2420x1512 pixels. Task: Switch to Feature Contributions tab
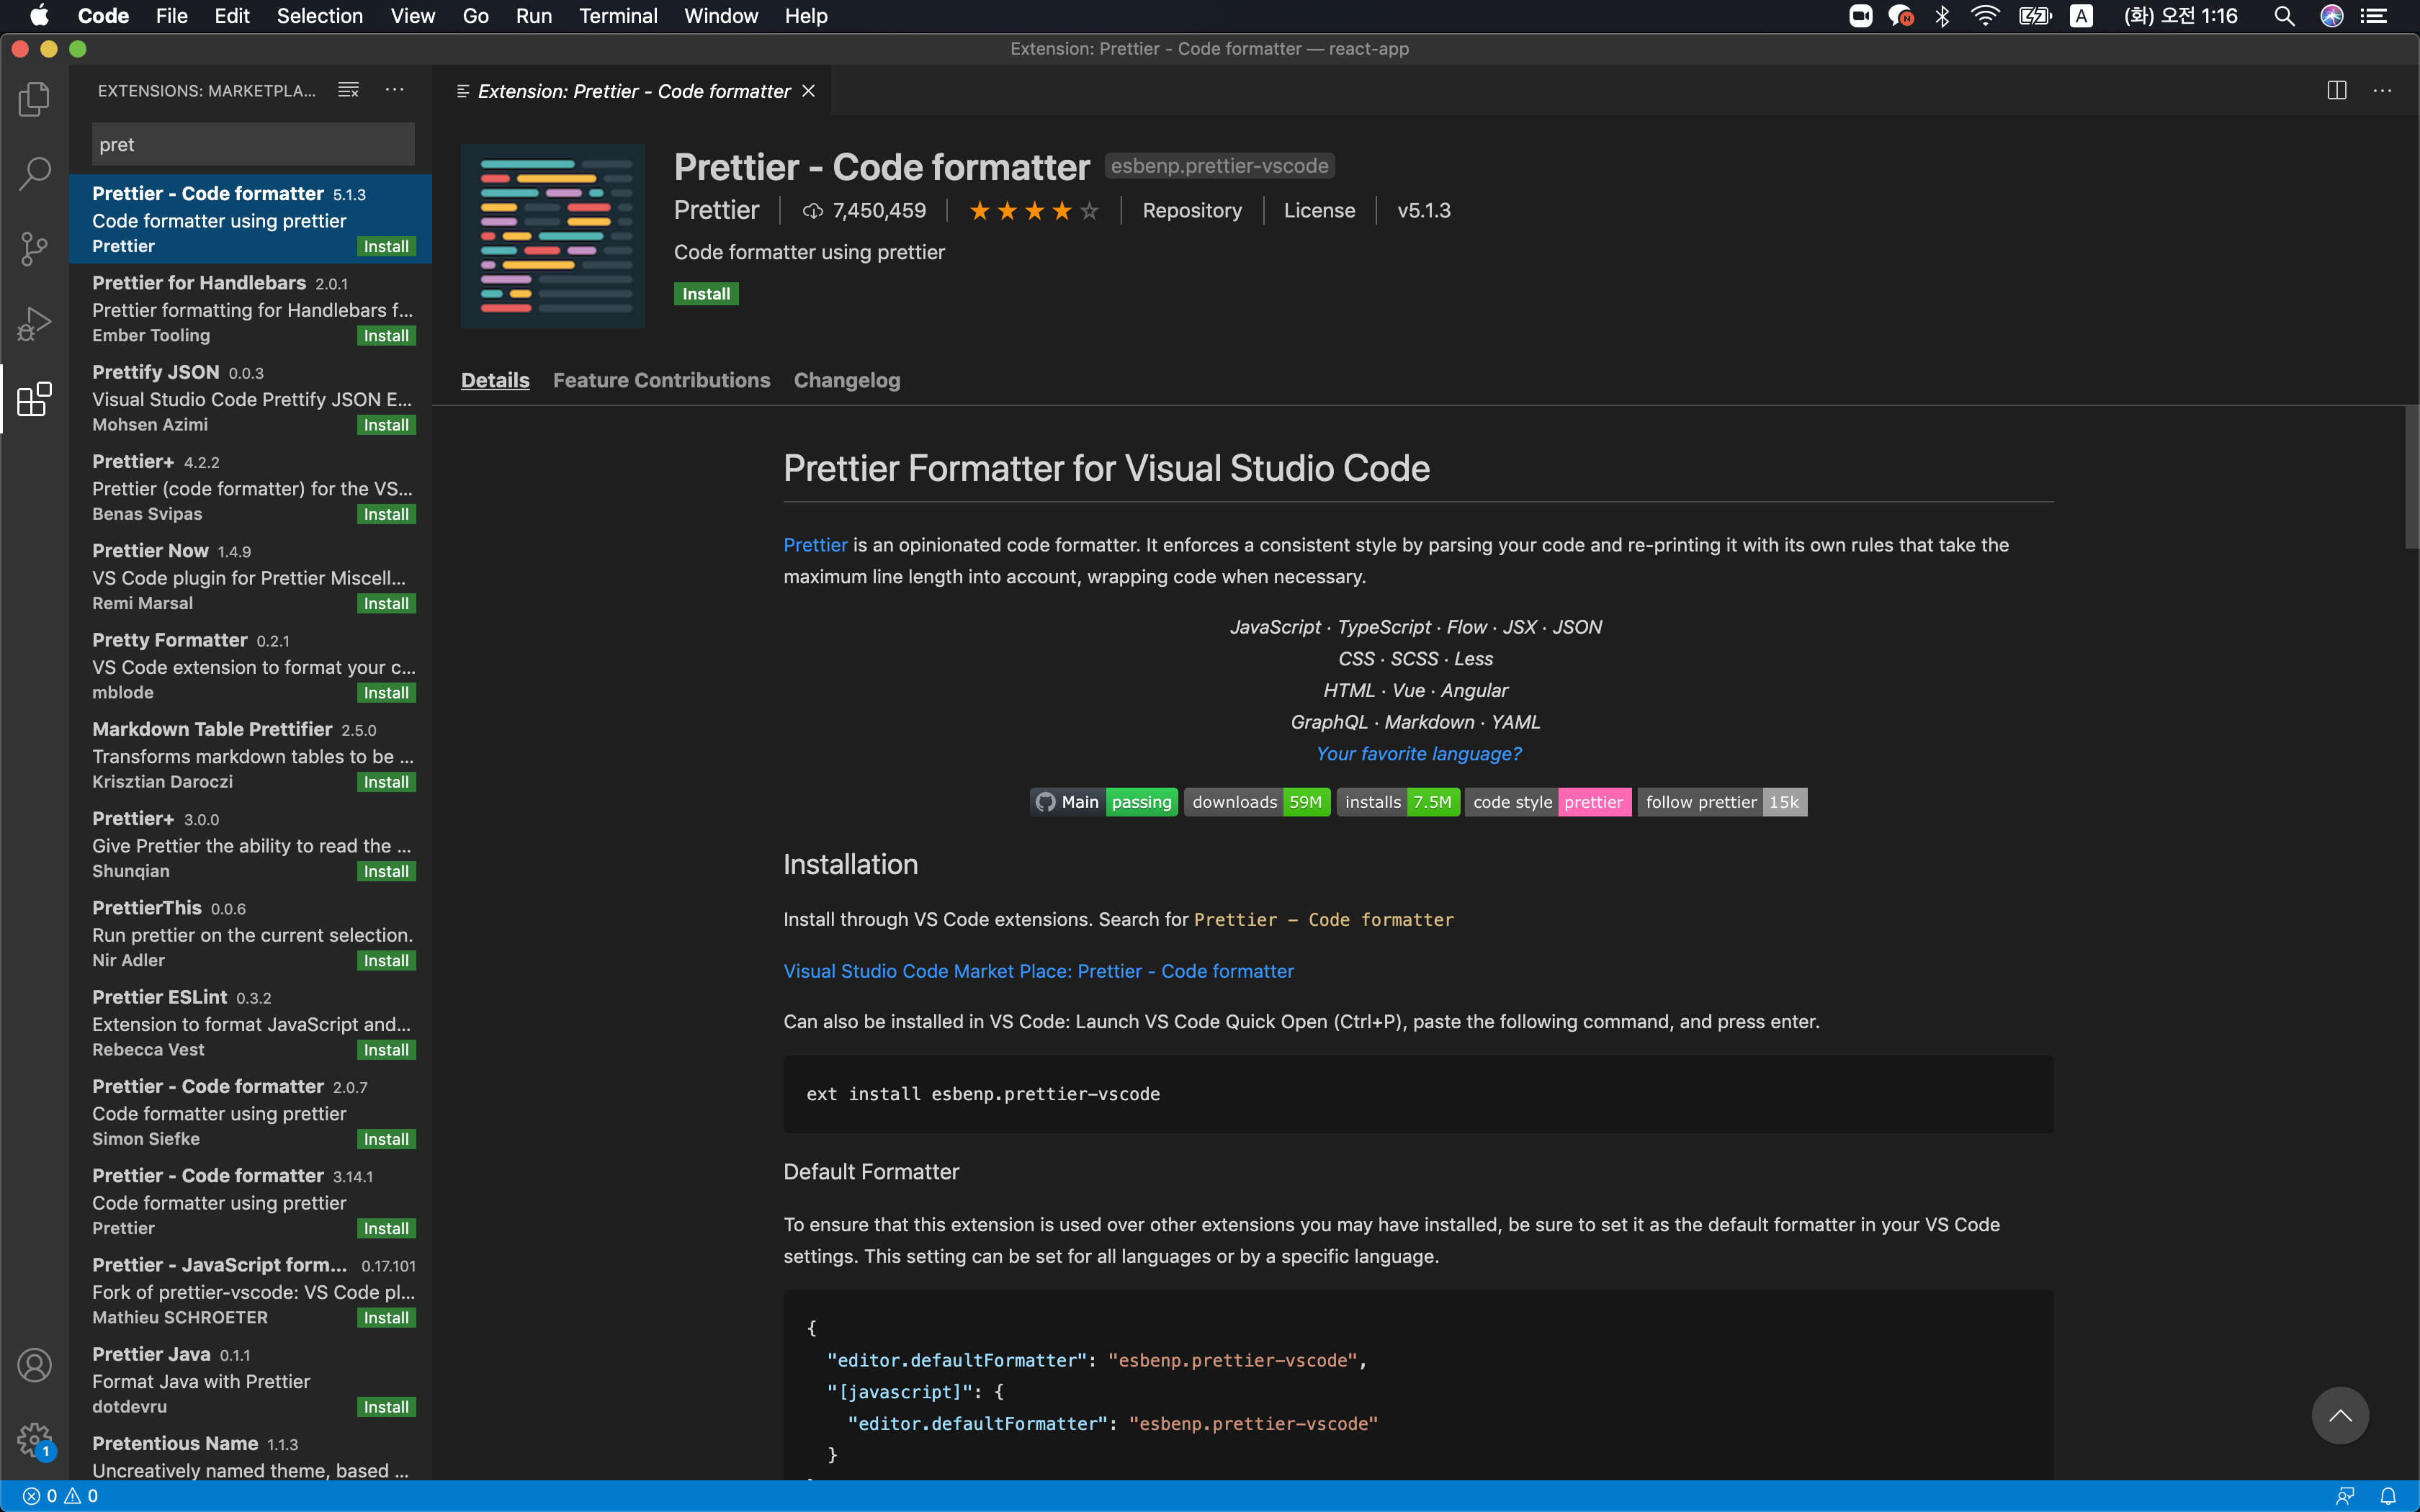661,380
